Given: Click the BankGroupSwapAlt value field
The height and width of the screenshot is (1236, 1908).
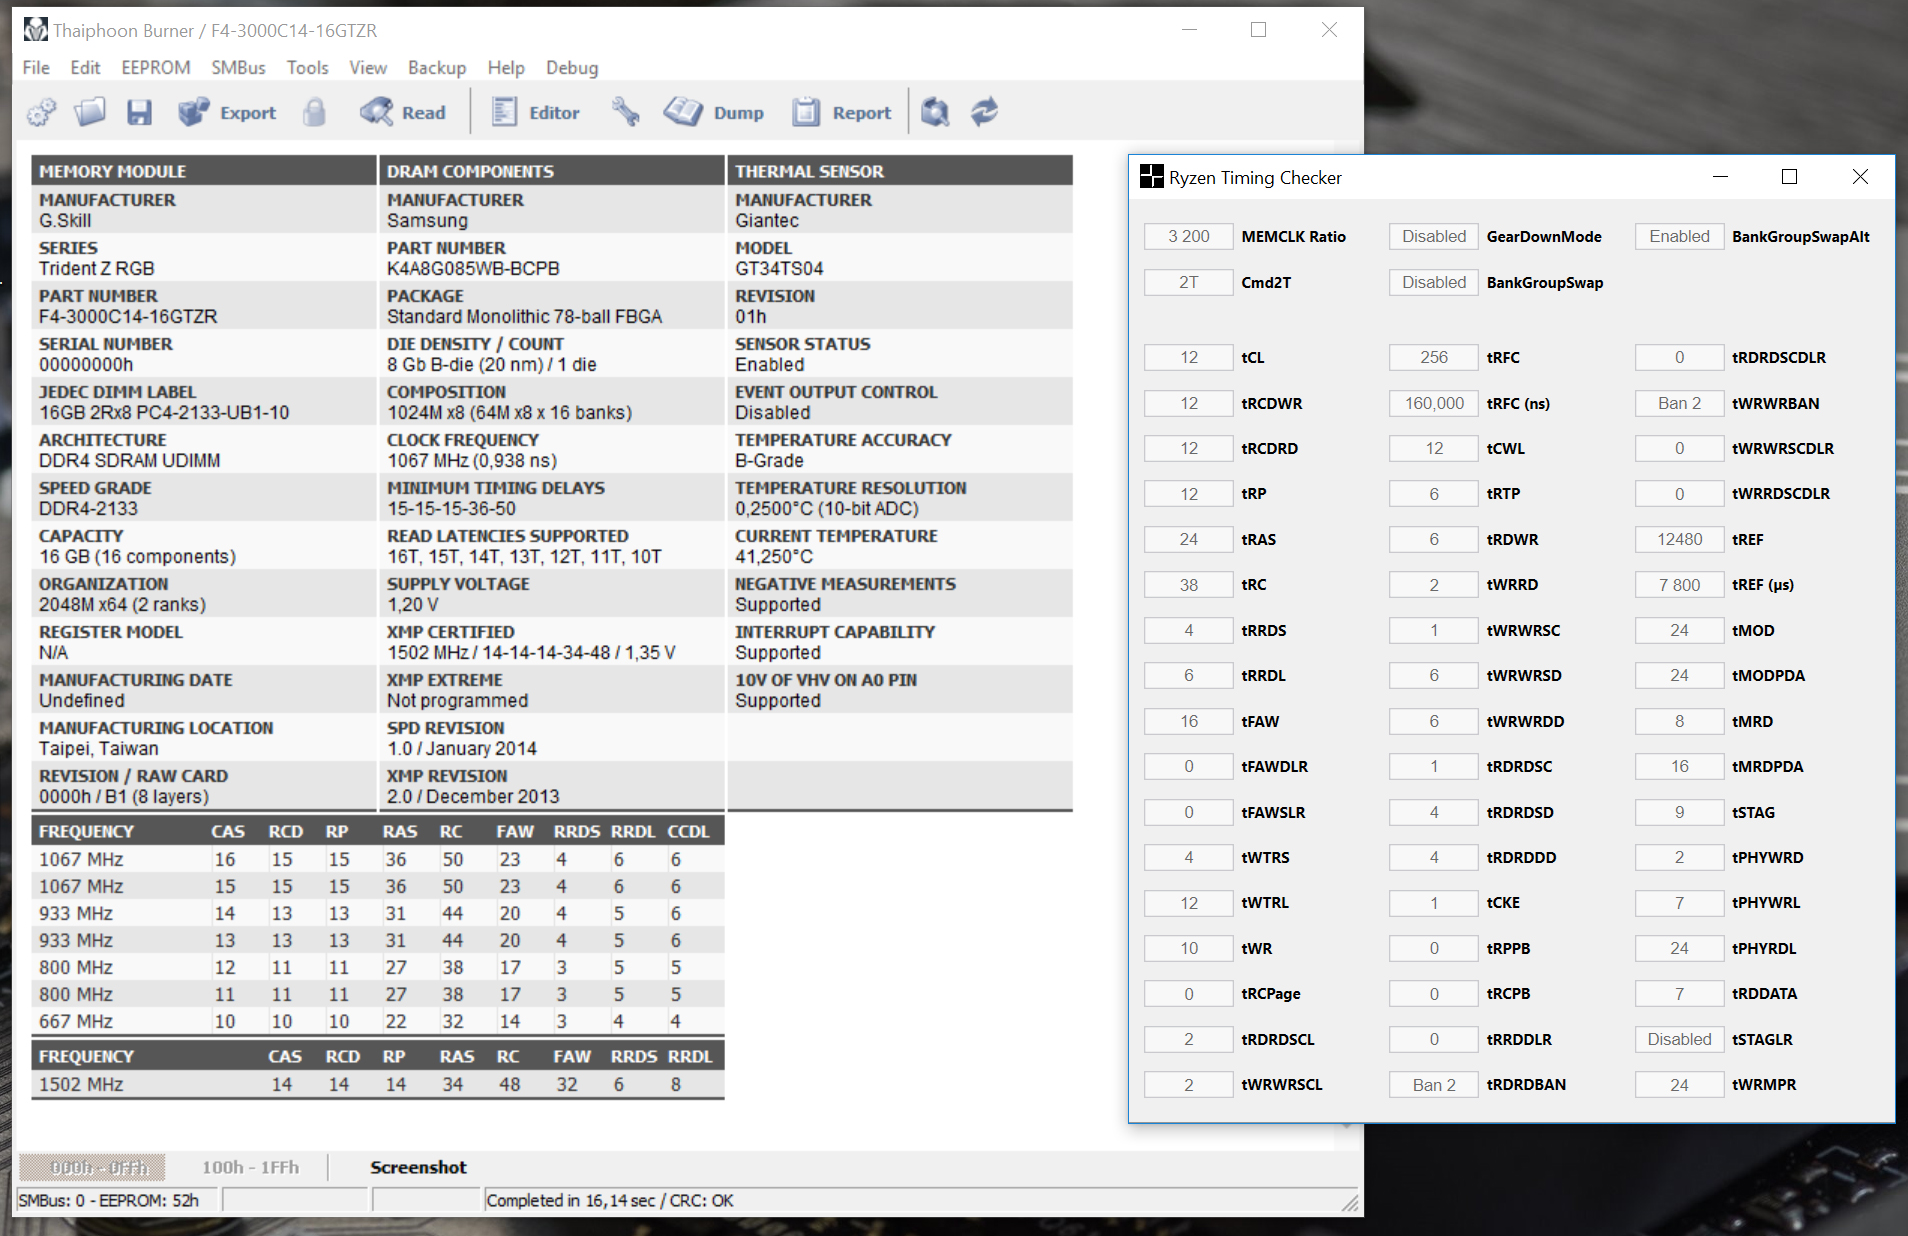Looking at the screenshot, I should coord(1679,236).
